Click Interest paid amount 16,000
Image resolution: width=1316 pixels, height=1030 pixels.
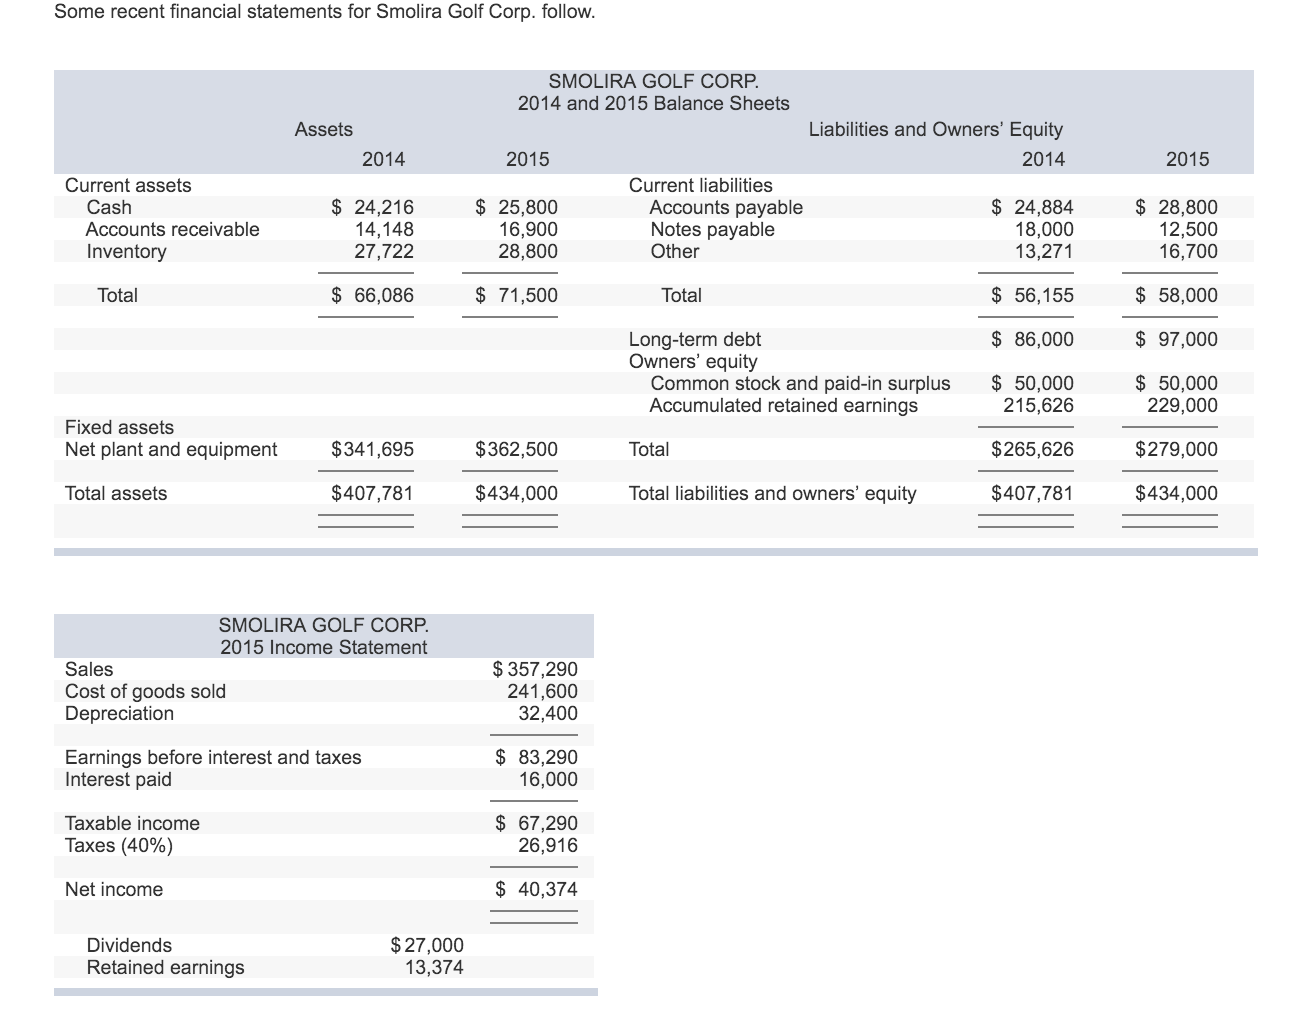tap(548, 779)
